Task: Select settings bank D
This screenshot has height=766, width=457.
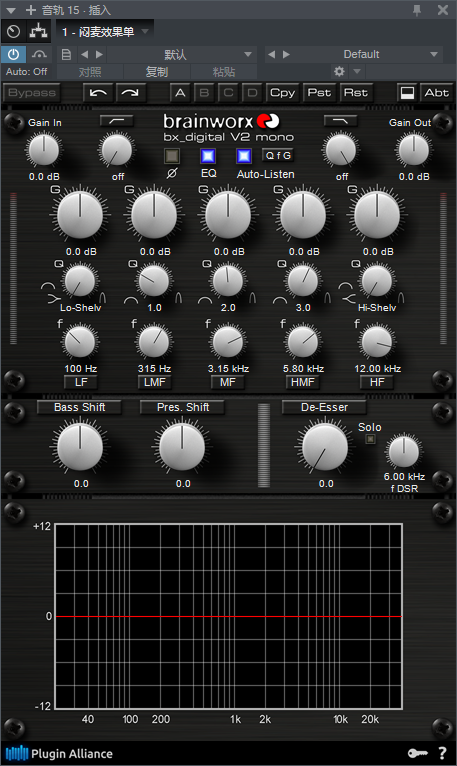Action: (252, 93)
